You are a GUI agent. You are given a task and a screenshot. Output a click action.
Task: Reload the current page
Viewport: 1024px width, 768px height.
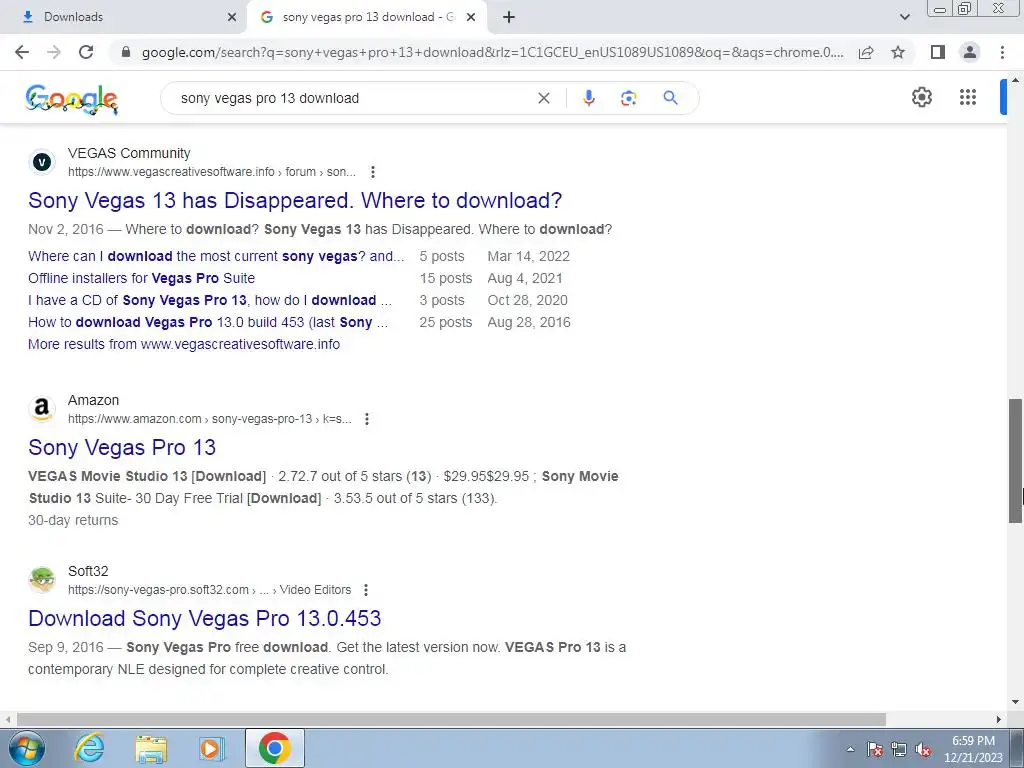[x=86, y=52]
